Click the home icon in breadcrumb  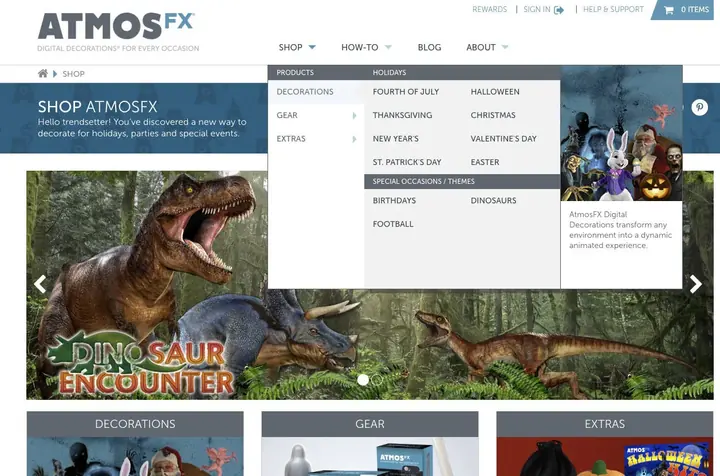pyautogui.click(x=43, y=73)
